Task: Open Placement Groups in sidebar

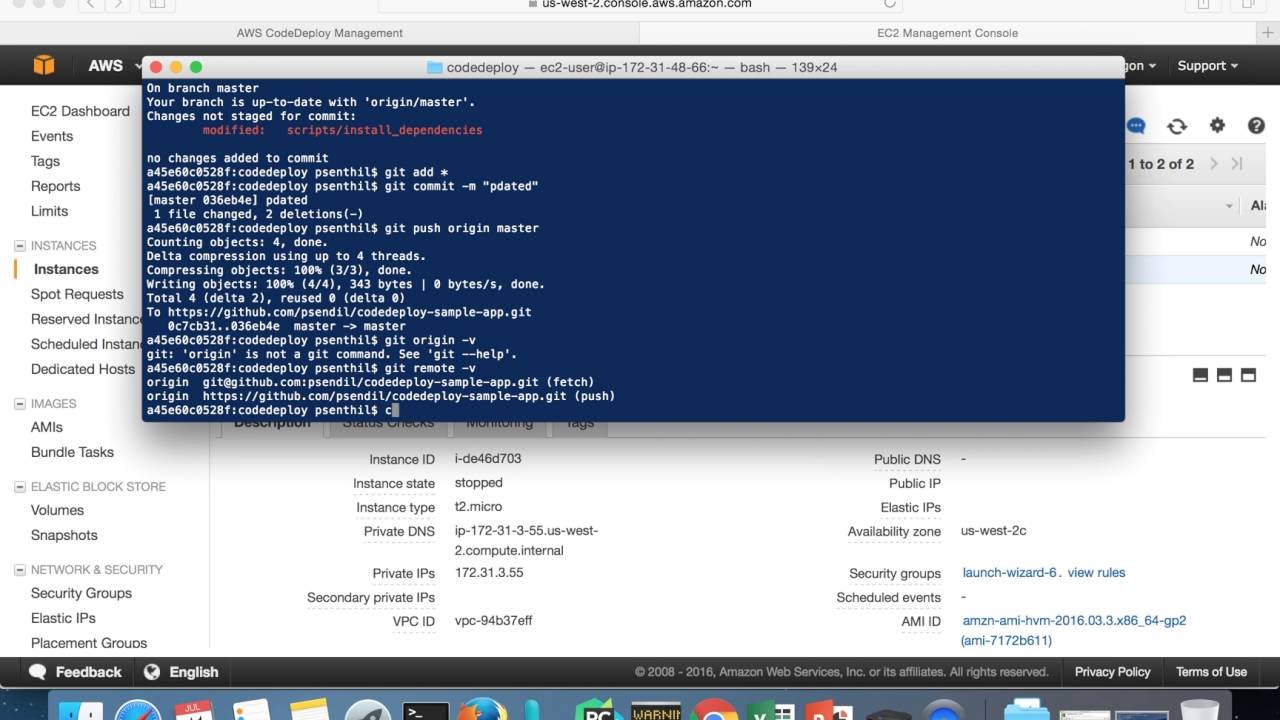Action: coord(89,643)
